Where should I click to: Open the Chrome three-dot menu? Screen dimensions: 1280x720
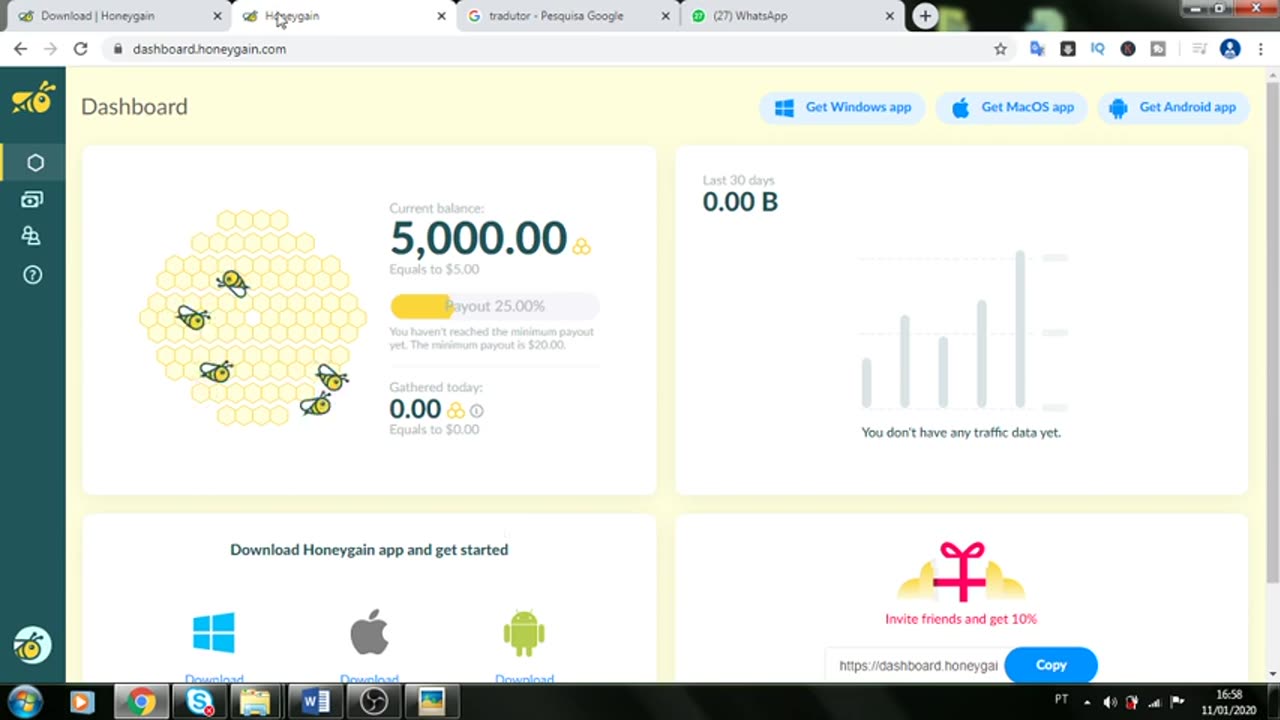point(1261,49)
